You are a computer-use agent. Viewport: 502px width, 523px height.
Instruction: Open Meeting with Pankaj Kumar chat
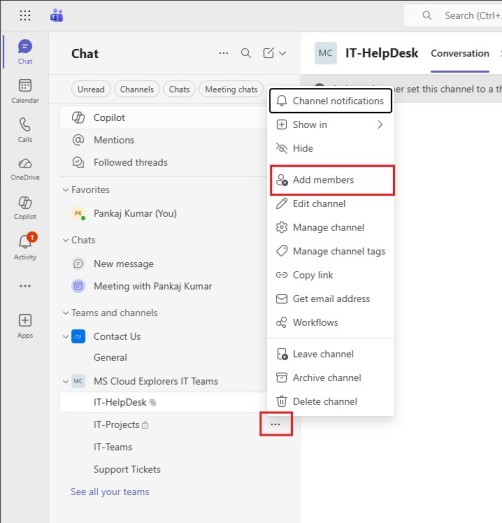[163, 286]
